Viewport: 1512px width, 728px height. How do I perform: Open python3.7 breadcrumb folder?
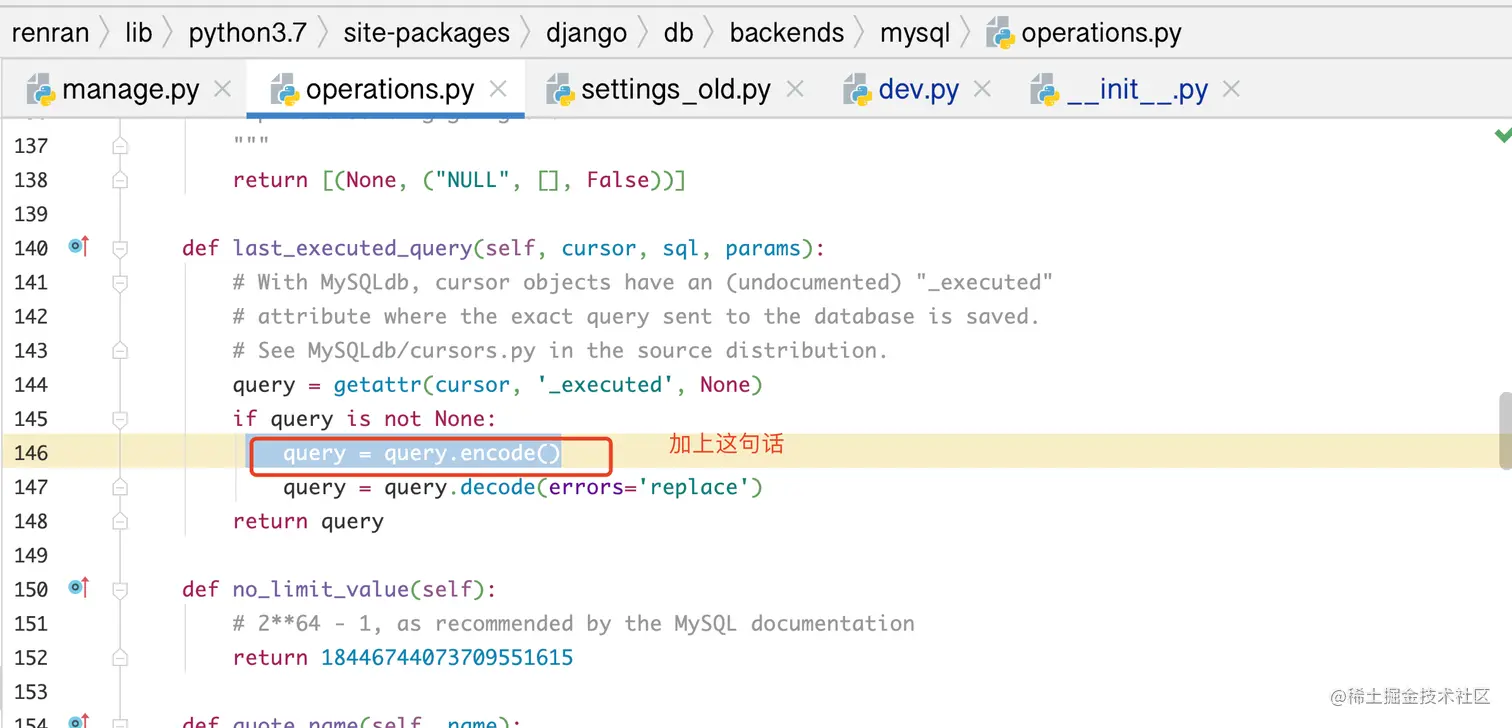click(x=247, y=33)
